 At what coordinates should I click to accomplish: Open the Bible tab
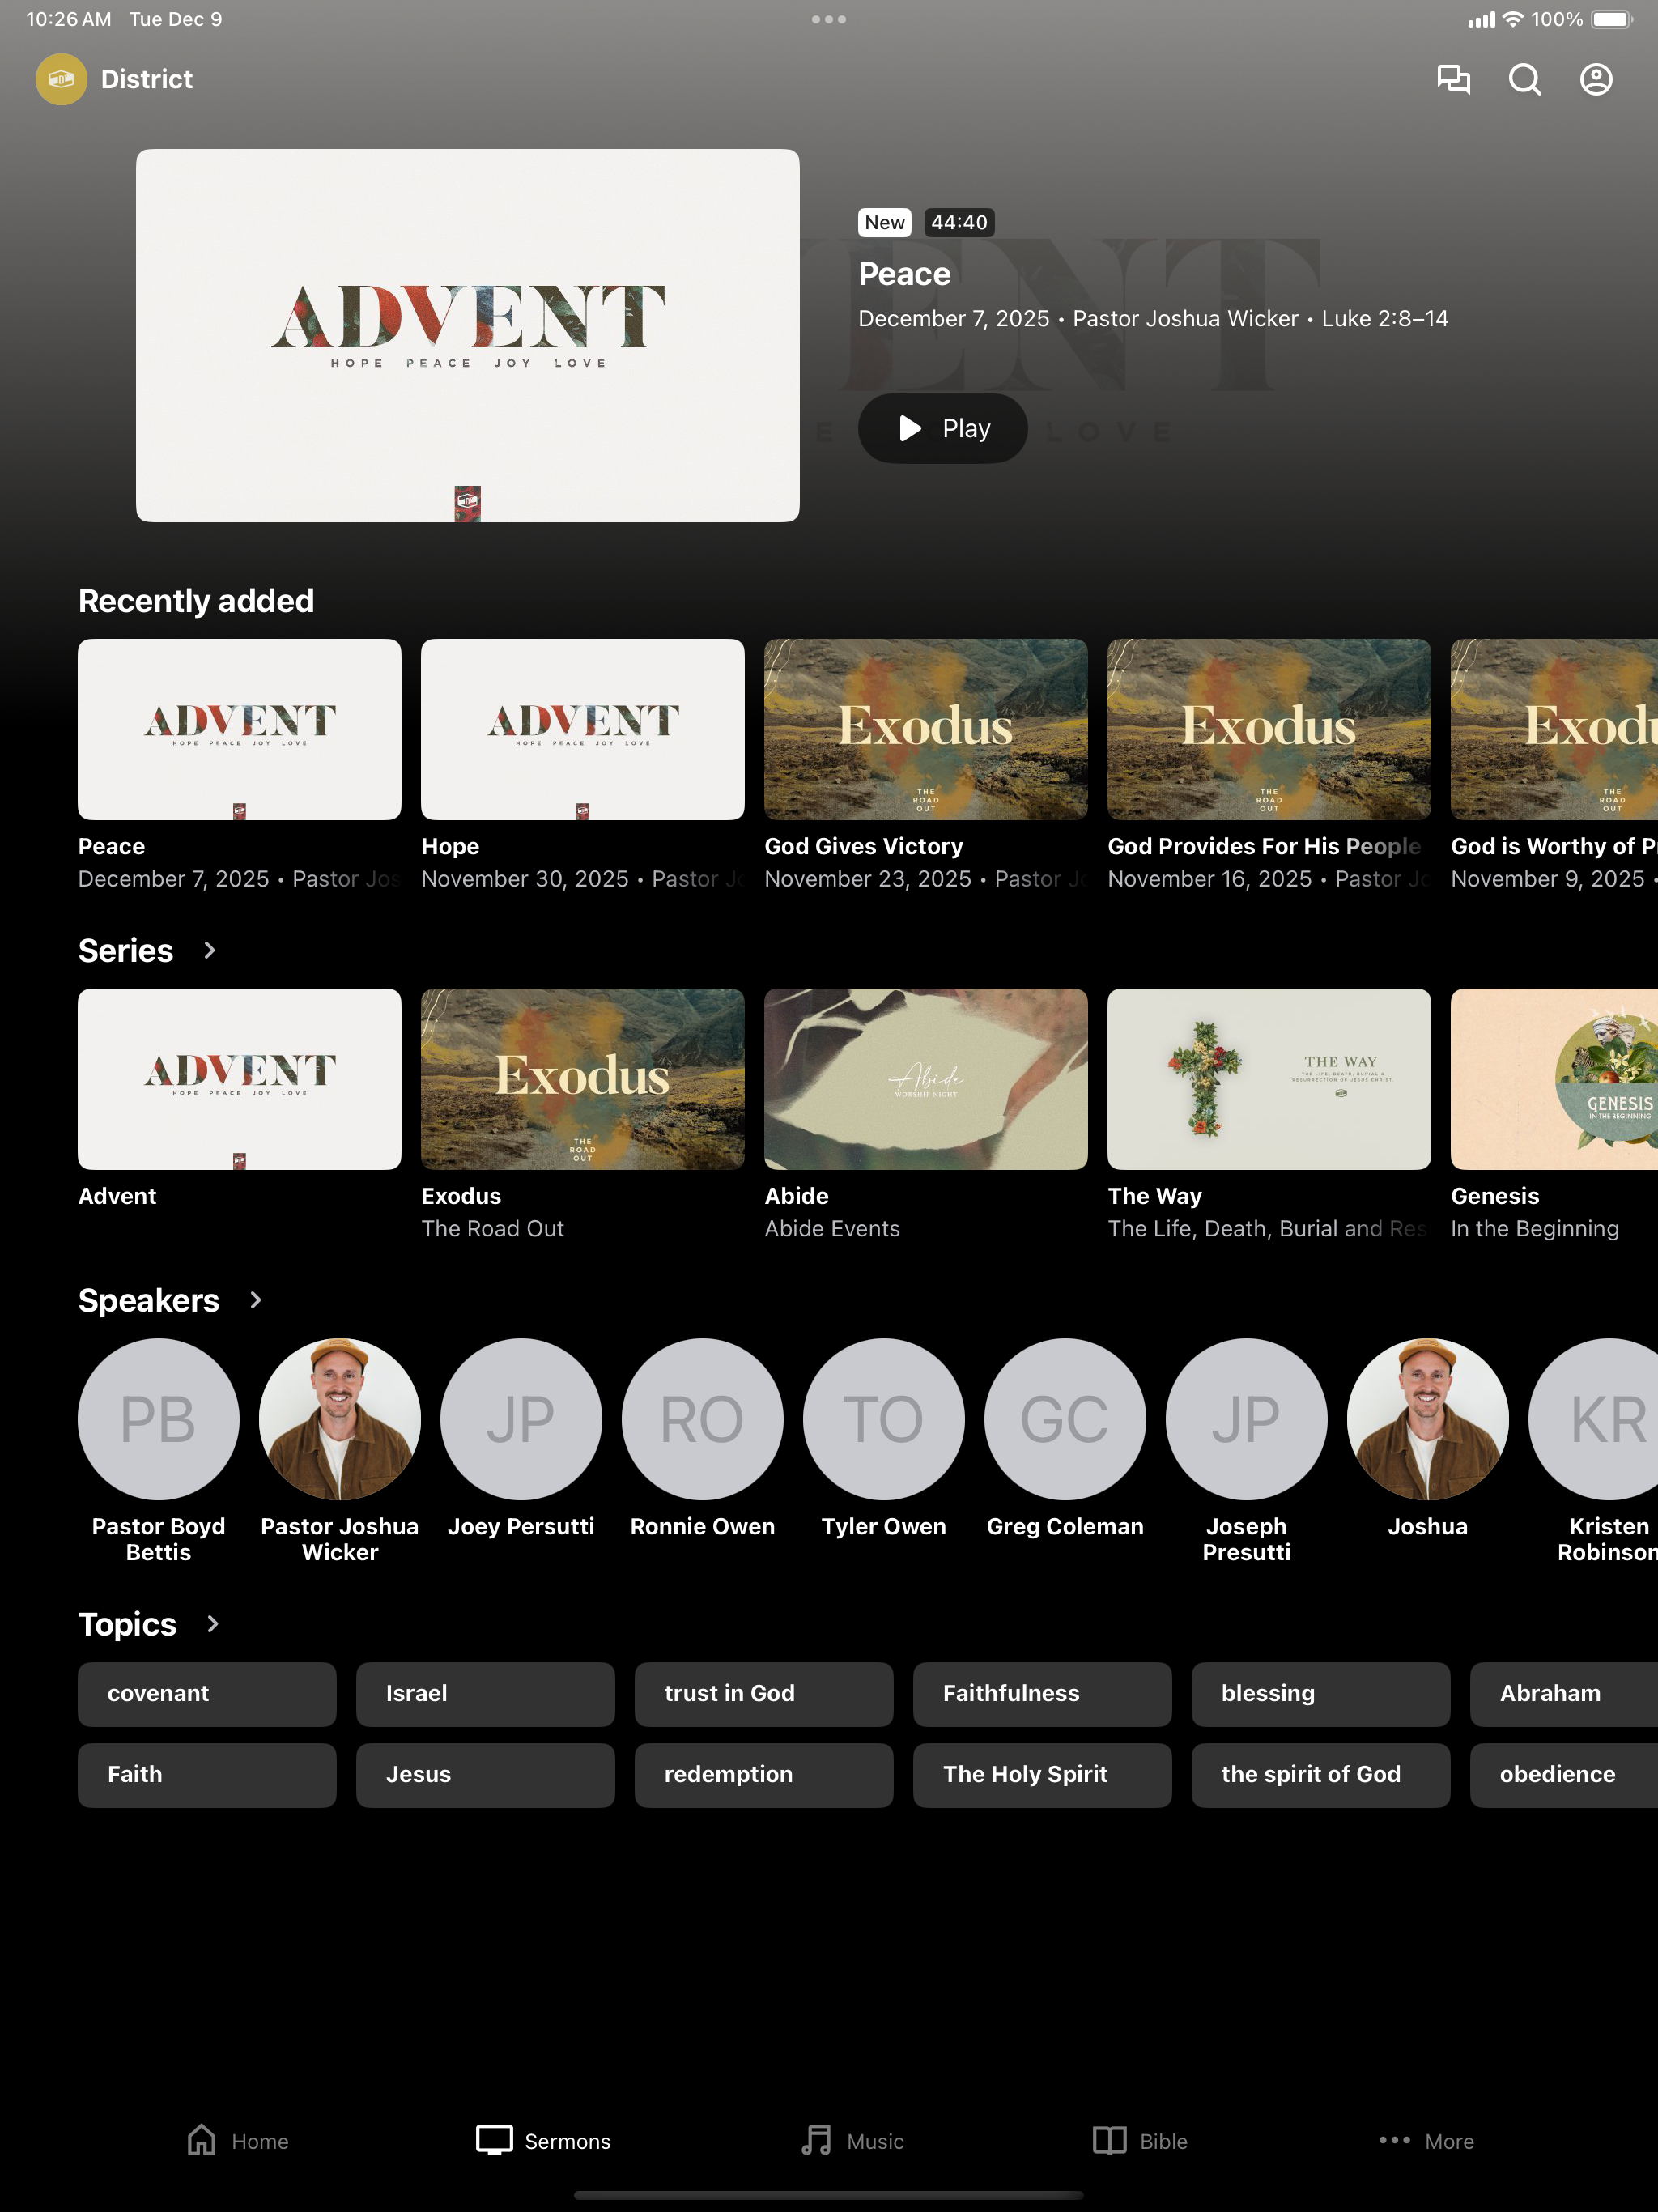(1140, 2141)
